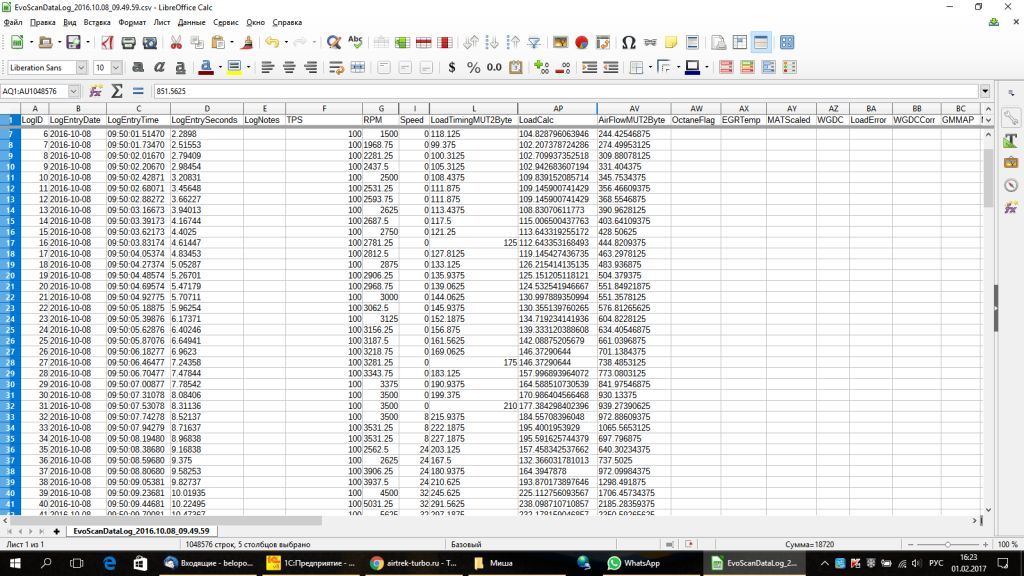Screen dimensions: 1024x576
Task: Format as currency with dollar icon
Action: [452, 67]
